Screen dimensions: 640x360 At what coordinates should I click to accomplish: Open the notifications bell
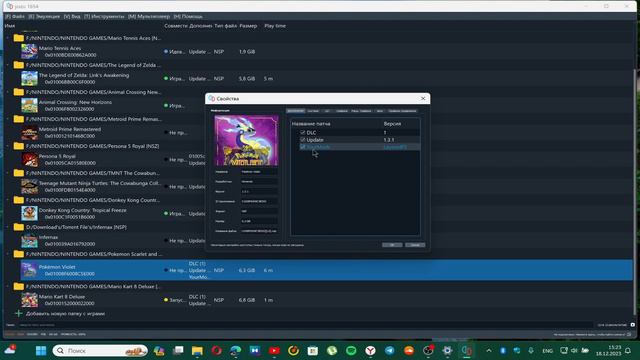[x=628, y=351]
